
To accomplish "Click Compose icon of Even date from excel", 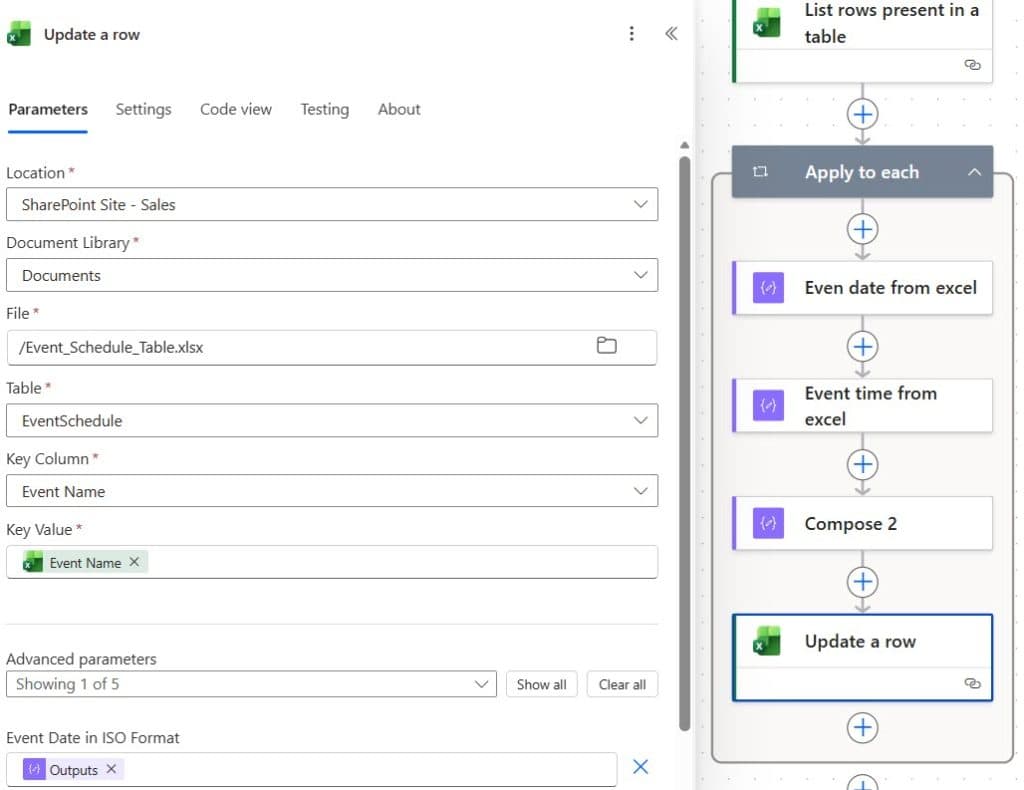I will click(x=768, y=288).
